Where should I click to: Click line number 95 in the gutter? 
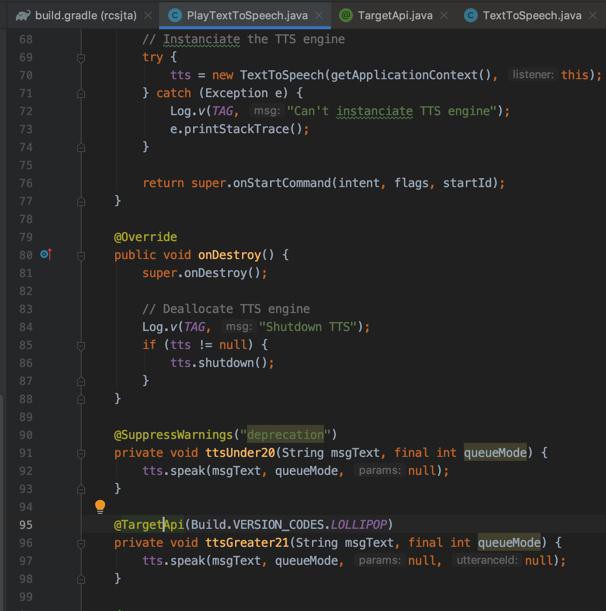click(26, 524)
